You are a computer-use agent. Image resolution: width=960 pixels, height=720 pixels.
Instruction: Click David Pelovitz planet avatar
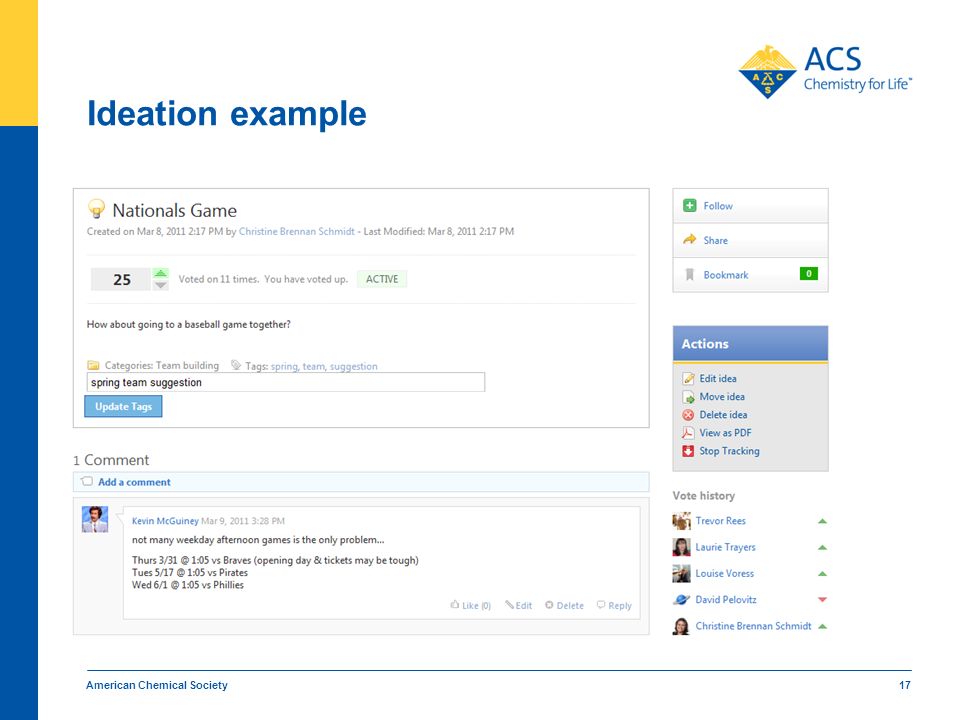681,600
